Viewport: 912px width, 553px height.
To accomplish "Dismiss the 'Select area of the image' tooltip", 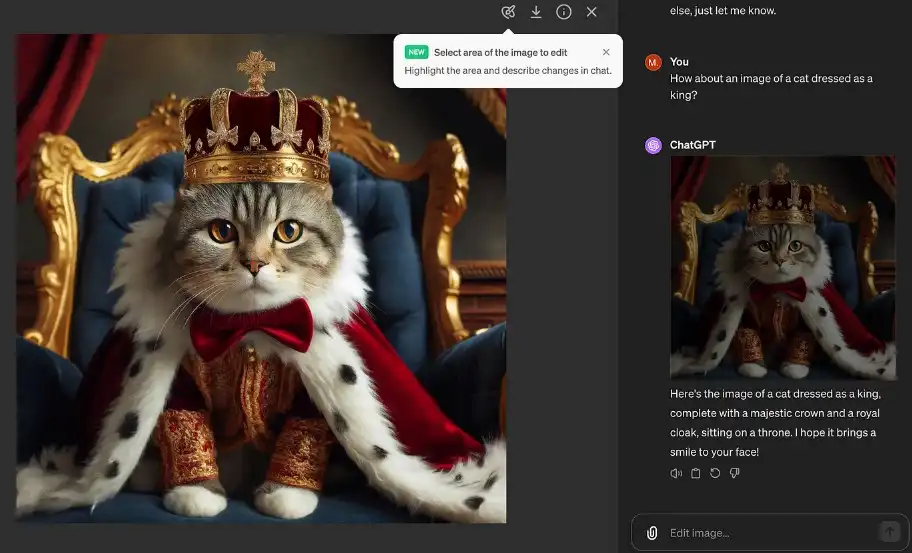I will 606,52.
